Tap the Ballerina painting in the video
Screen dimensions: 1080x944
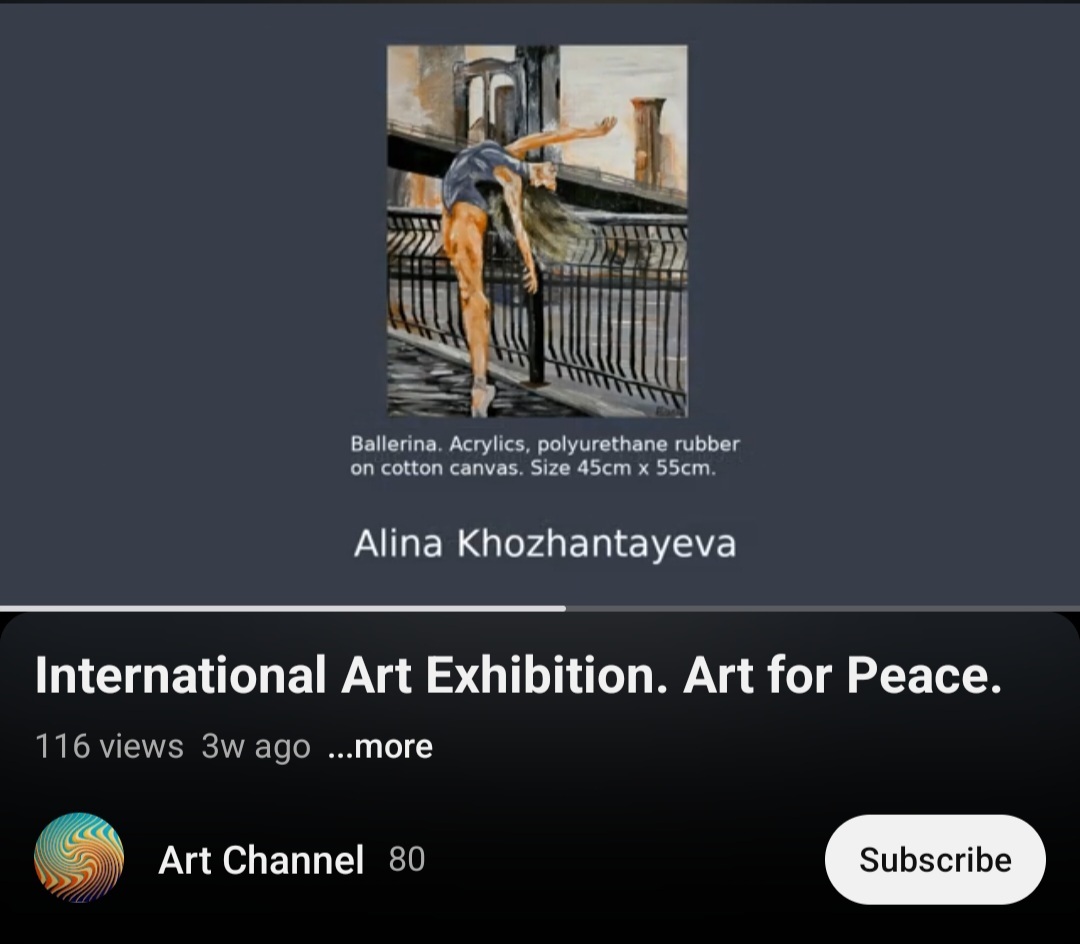pos(537,231)
